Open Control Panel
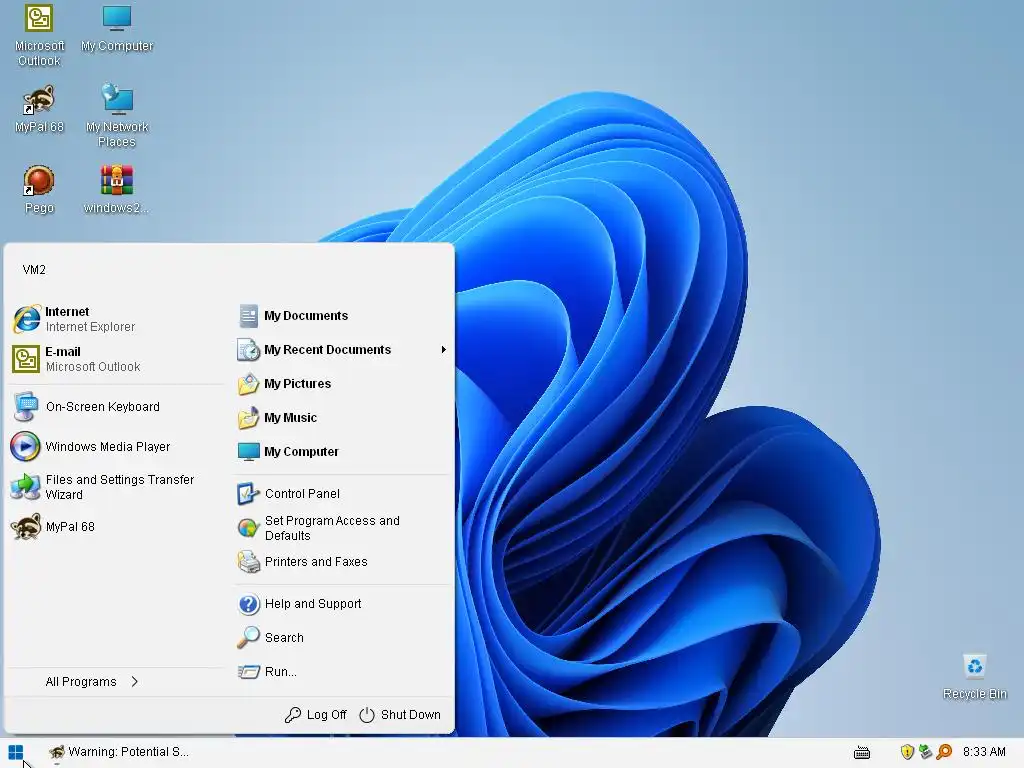The height and width of the screenshot is (768, 1024). [342, 494]
